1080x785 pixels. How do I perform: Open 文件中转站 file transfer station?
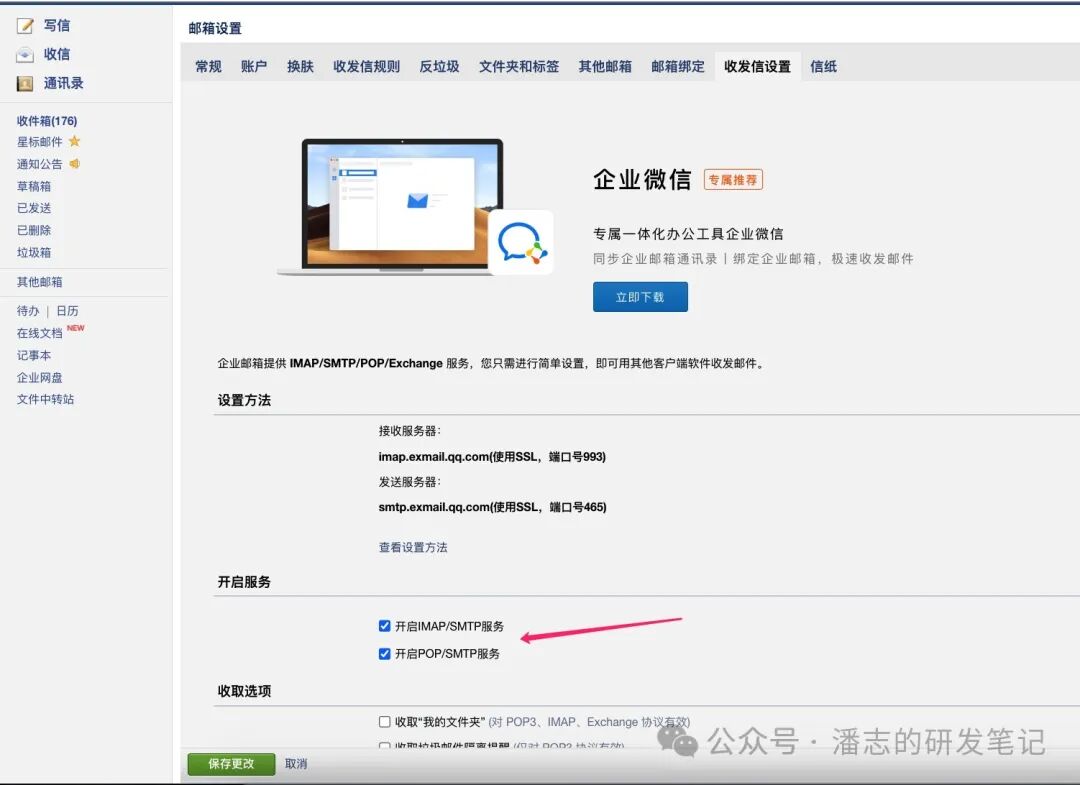tap(45, 399)
